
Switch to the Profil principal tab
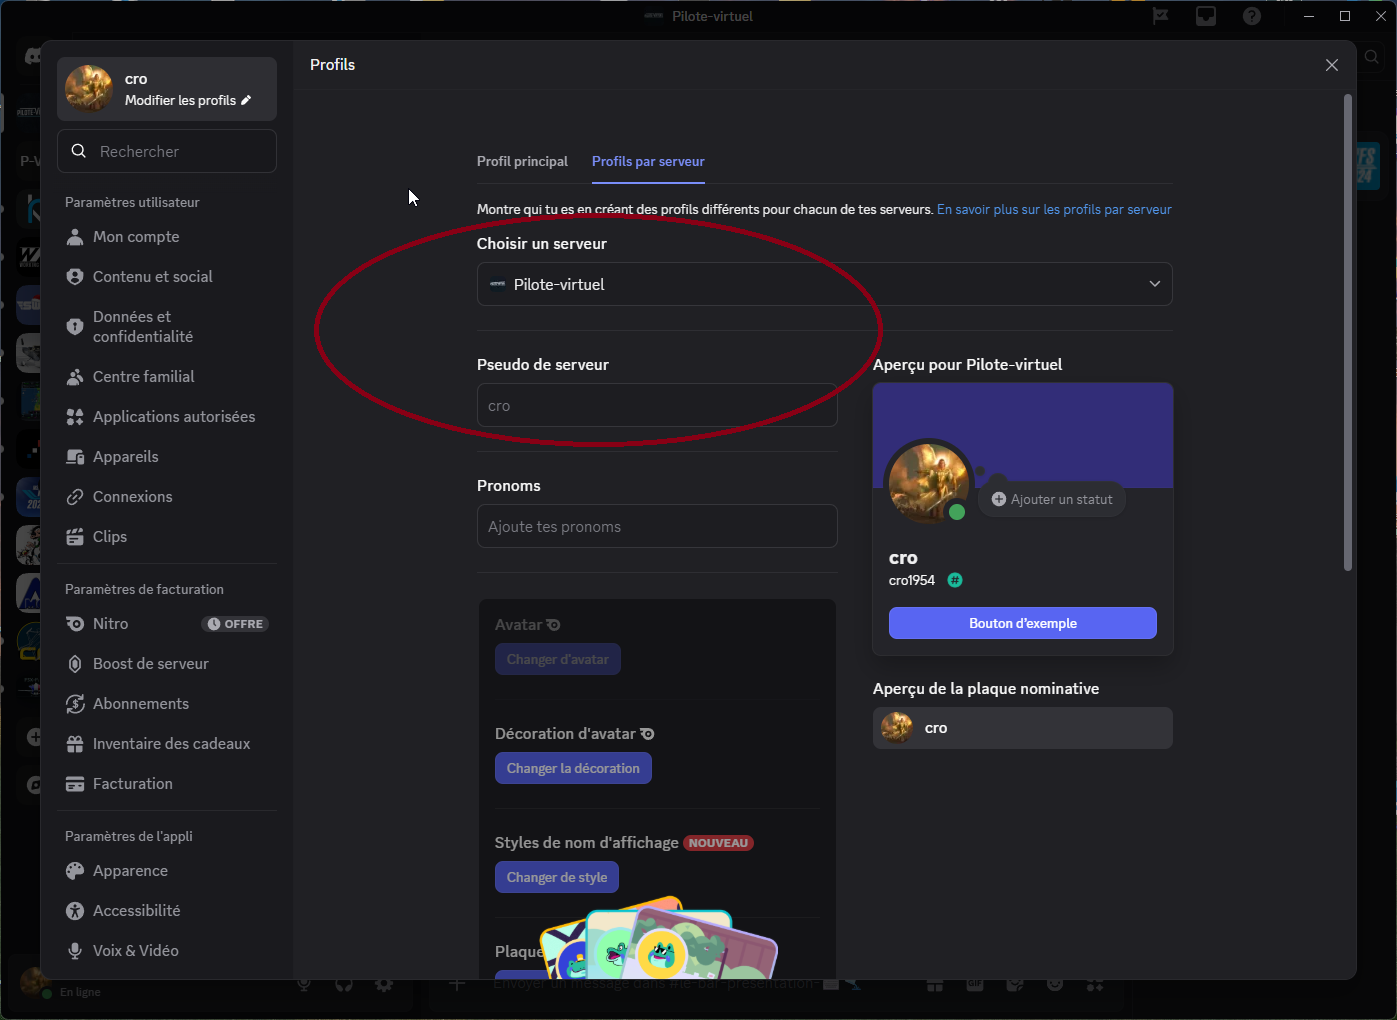(x=522, y=162)
